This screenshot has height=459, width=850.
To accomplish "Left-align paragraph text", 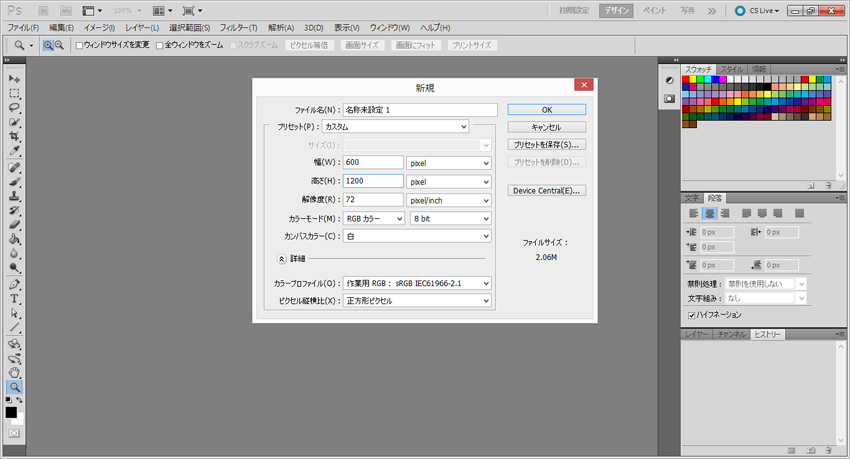I will pyautogui.click(x=693, y=214).
